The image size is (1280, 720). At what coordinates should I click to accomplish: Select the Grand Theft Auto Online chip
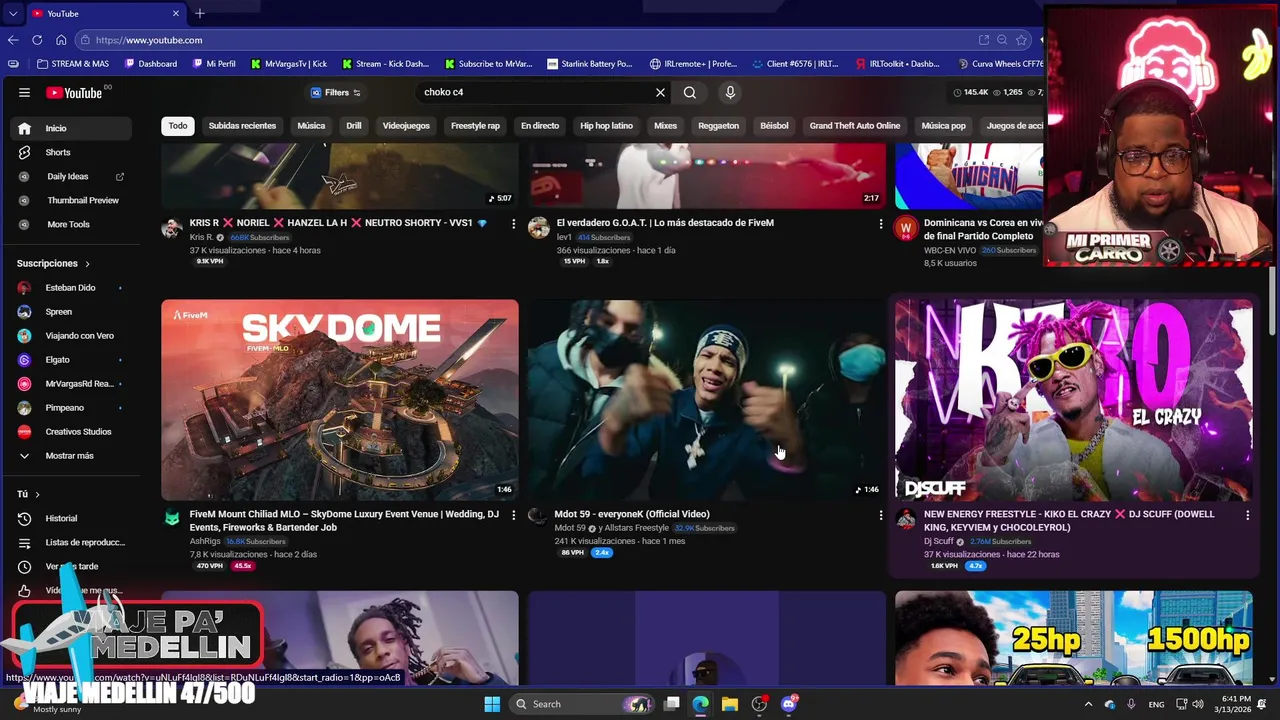[x=855, y=126]
